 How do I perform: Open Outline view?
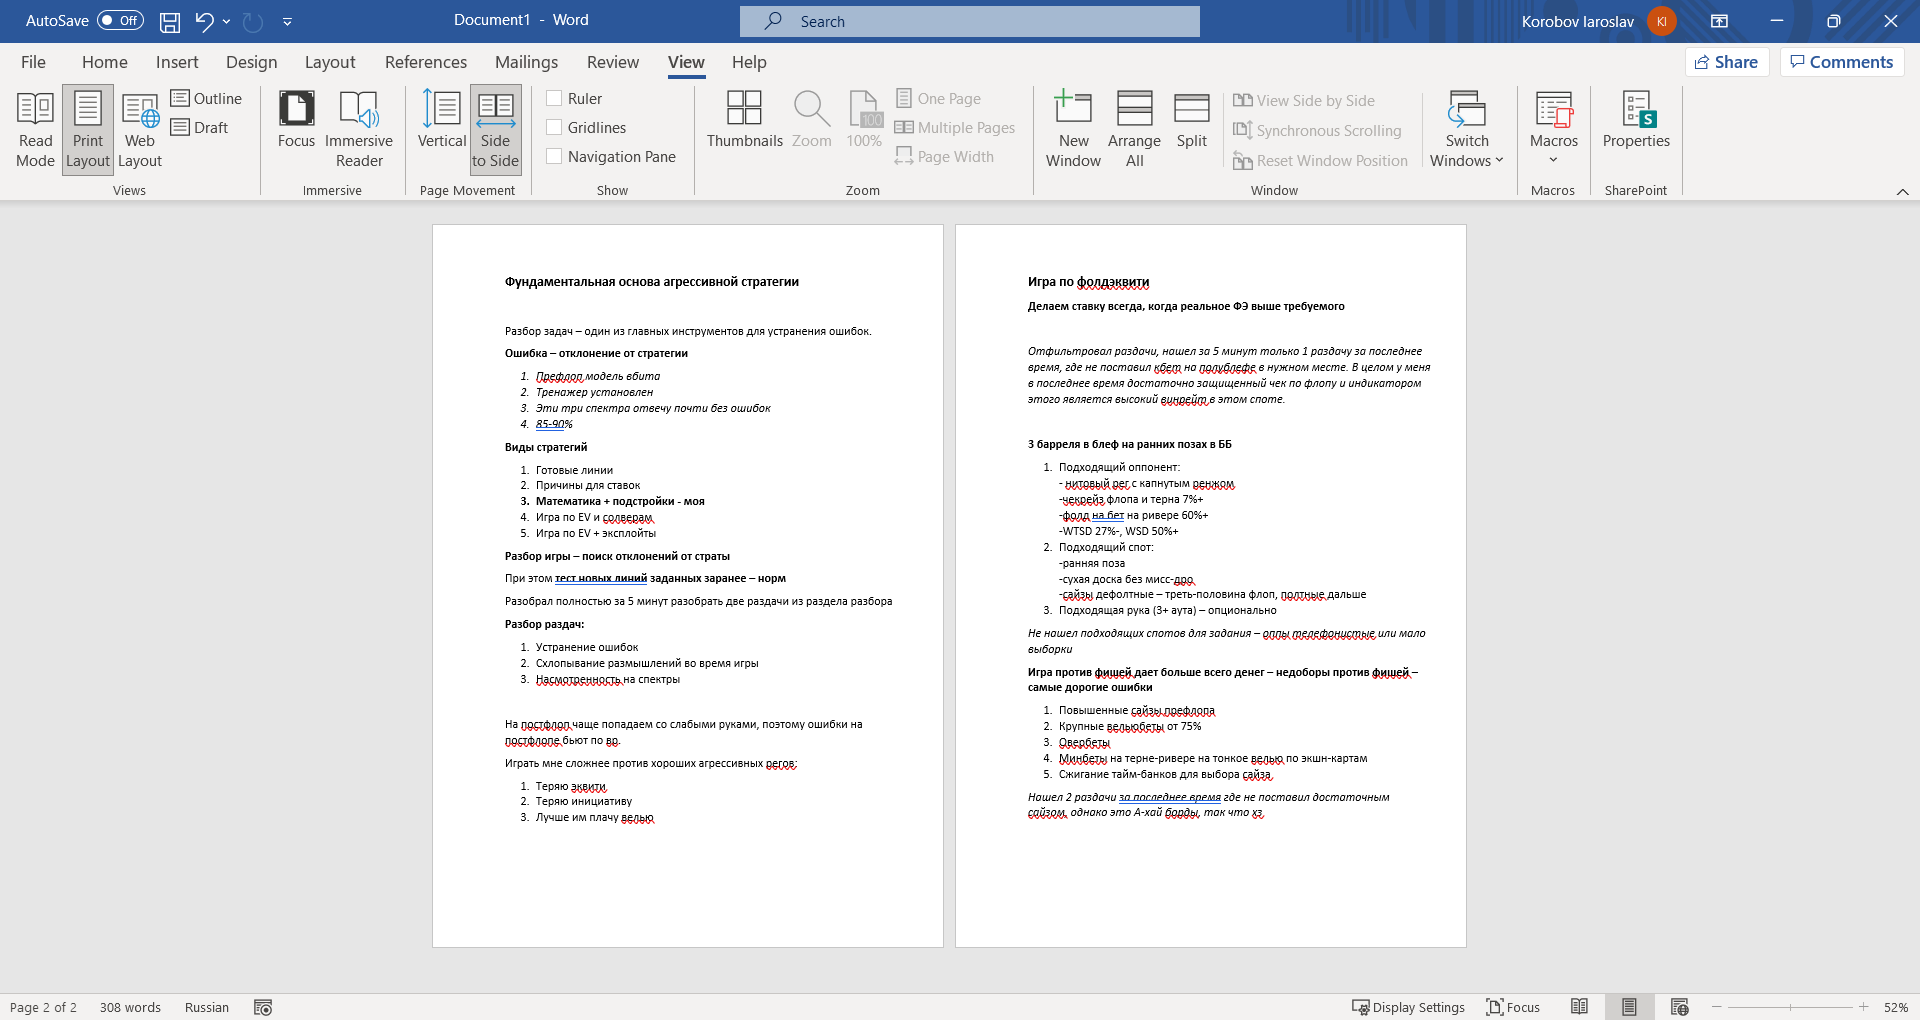point(206,98)
